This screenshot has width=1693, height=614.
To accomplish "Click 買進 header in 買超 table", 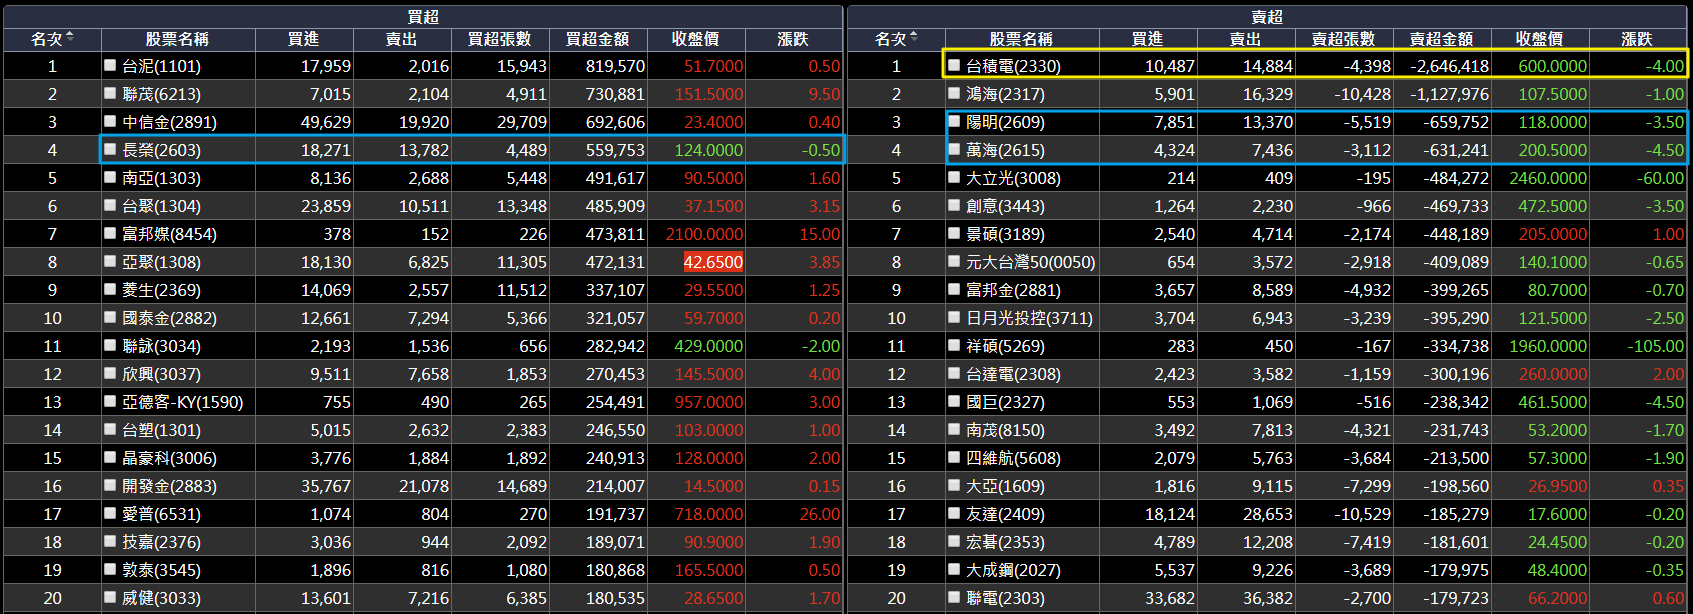I will 303,39.
